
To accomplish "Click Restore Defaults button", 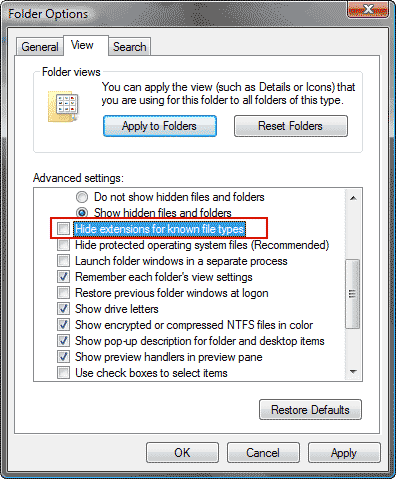I will [x=310, y=410].
